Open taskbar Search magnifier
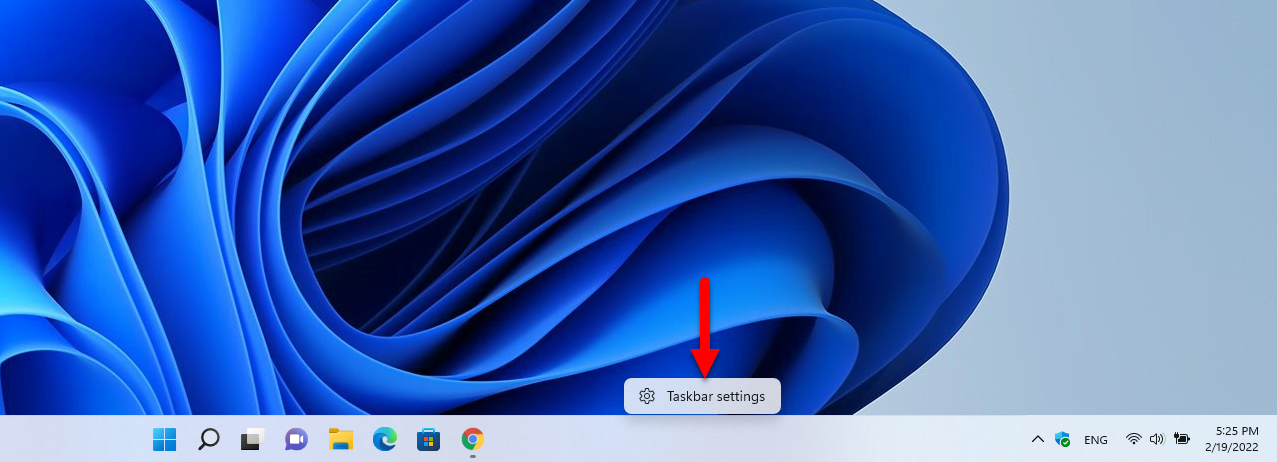Screen dimensions: 1277x462 pyautogui.click(x=208, y=439)
